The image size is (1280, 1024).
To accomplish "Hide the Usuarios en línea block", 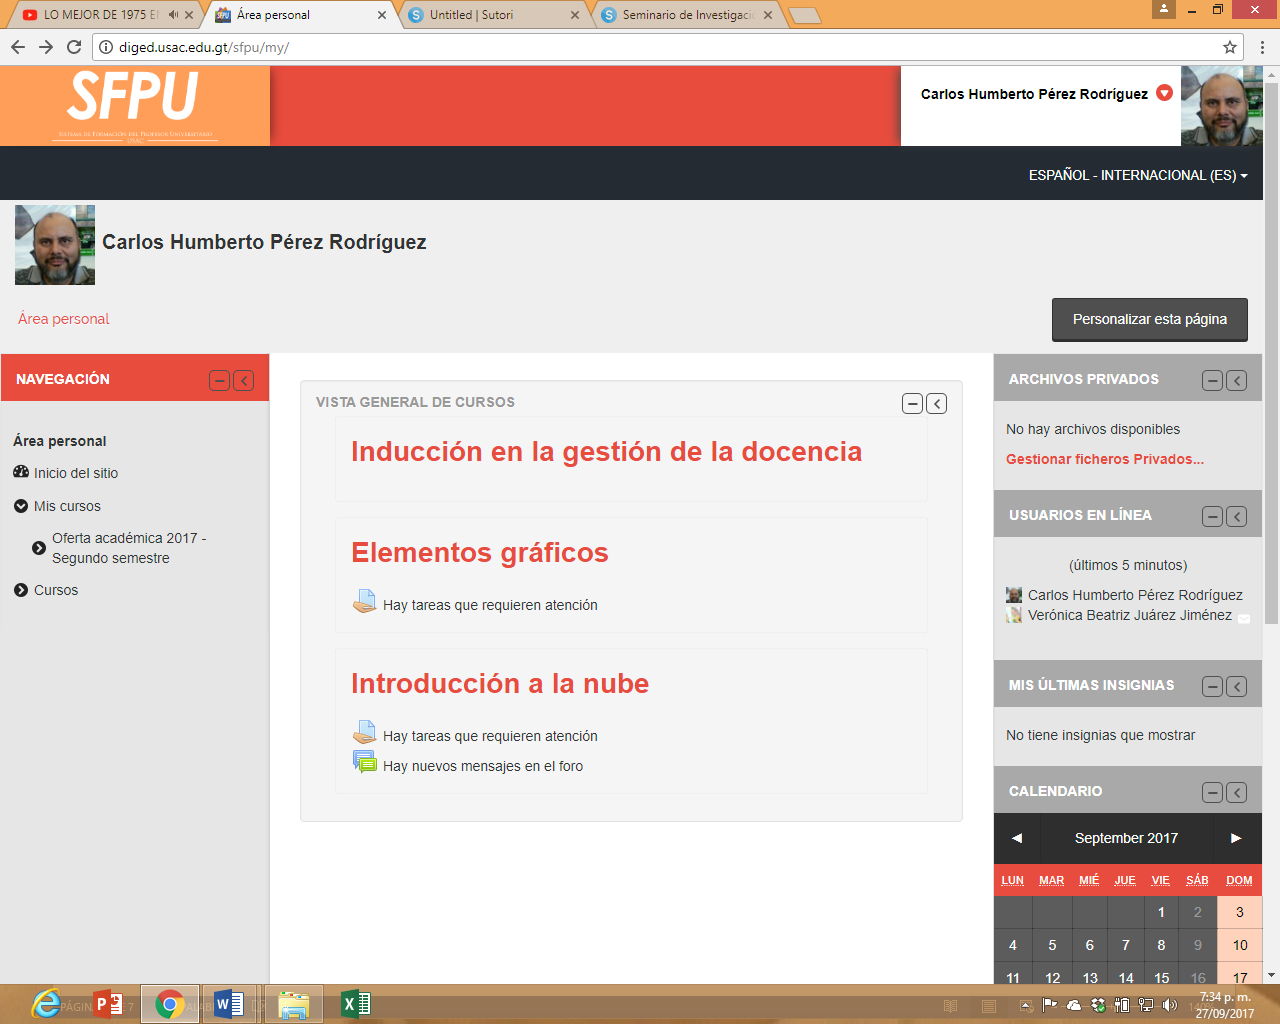I will [1213, 516].
